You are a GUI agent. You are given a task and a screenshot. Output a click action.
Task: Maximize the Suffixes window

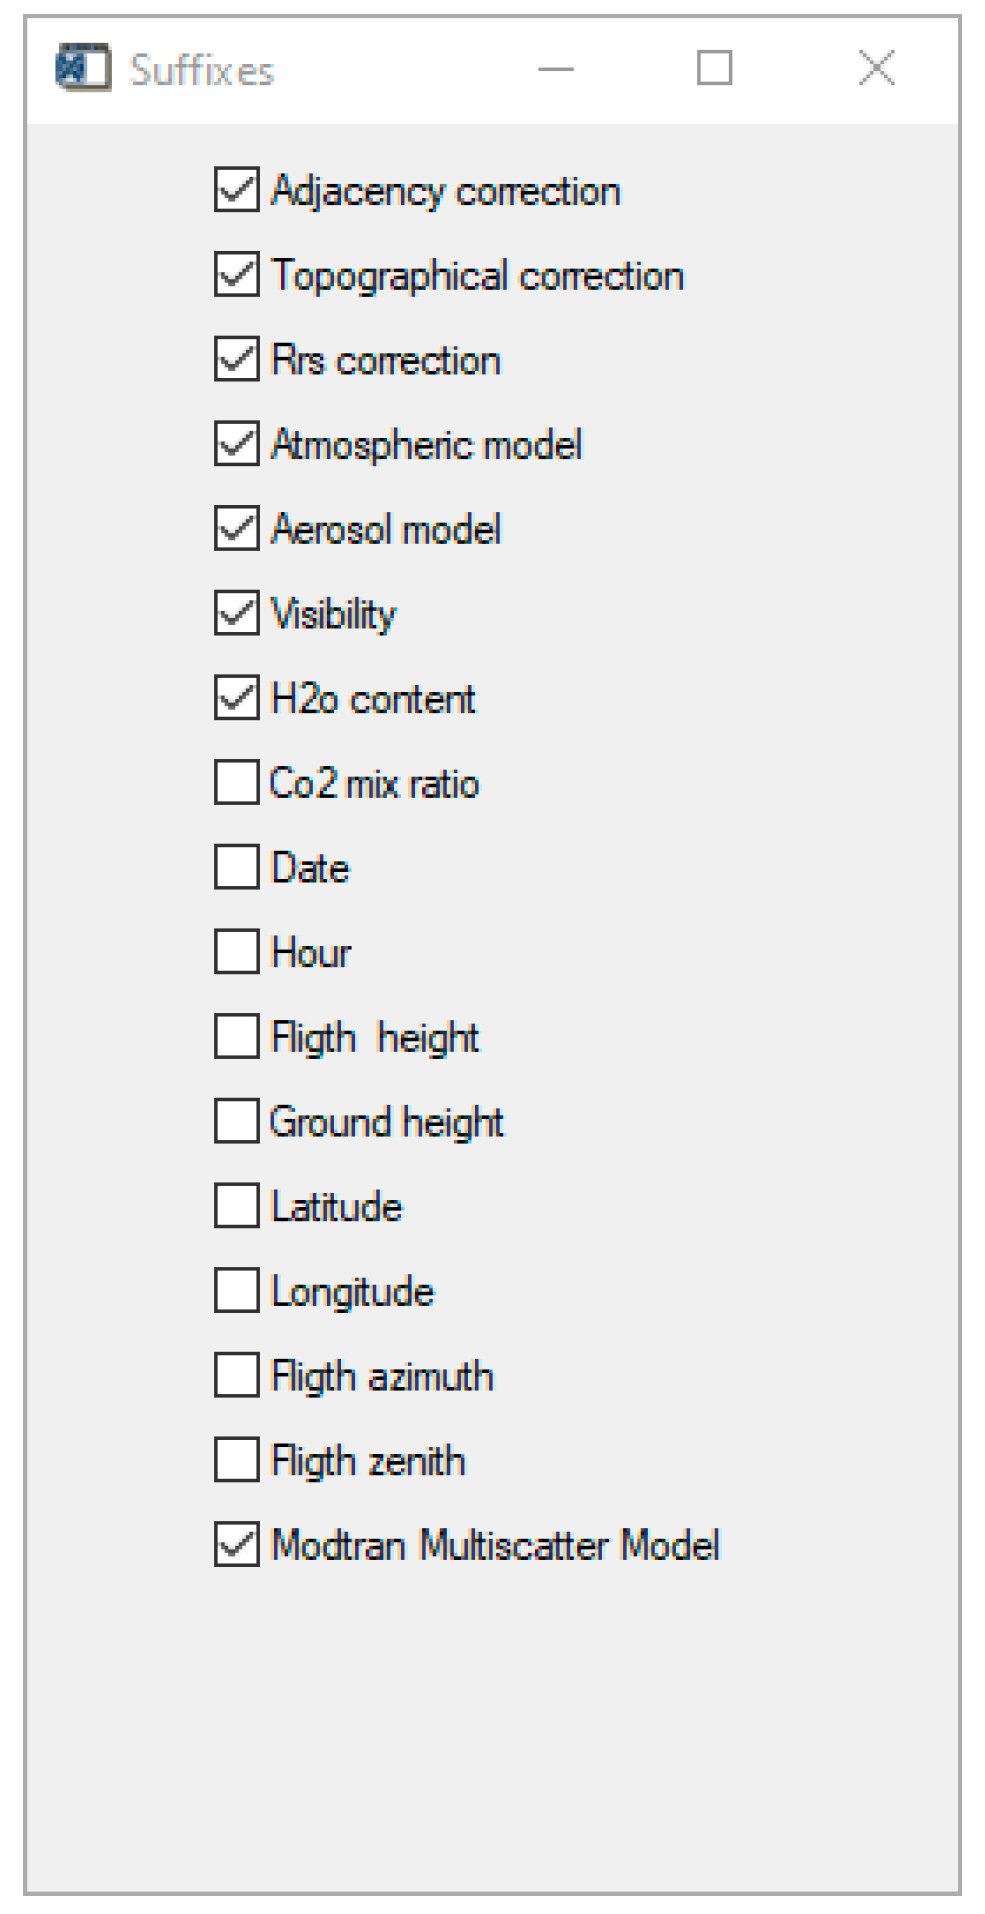(714, 68)
